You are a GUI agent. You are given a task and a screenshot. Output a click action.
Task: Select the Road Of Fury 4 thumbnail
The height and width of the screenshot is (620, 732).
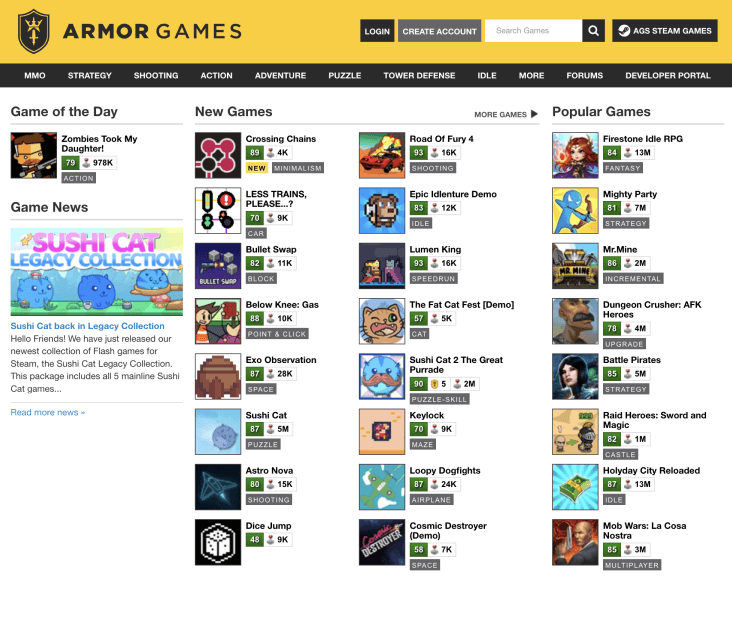tap(382, 155)
